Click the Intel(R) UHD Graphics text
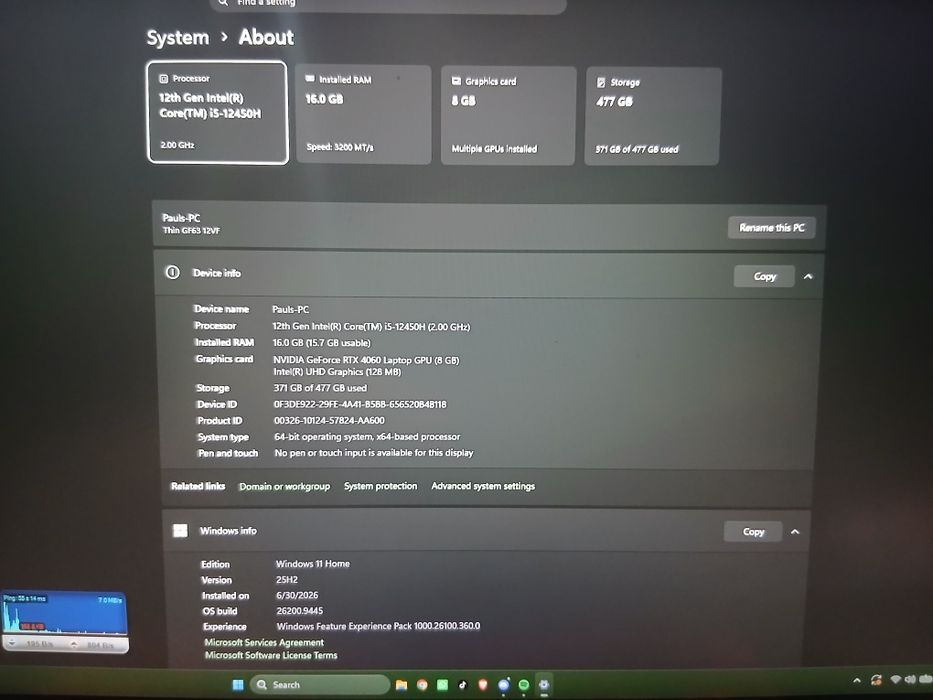933x700 pixels. [337, 371]
